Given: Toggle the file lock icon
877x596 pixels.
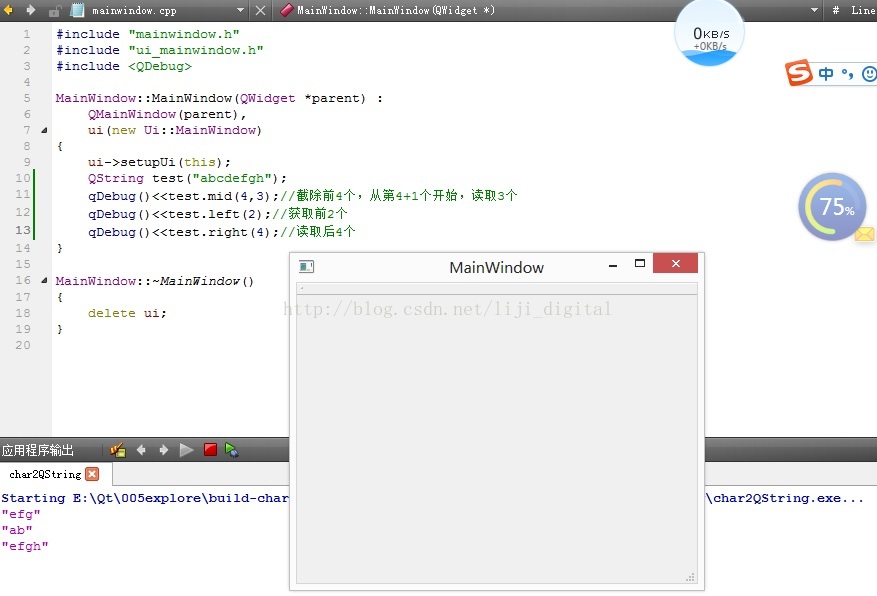Looking at the screenshot, I should coord(54,10).
